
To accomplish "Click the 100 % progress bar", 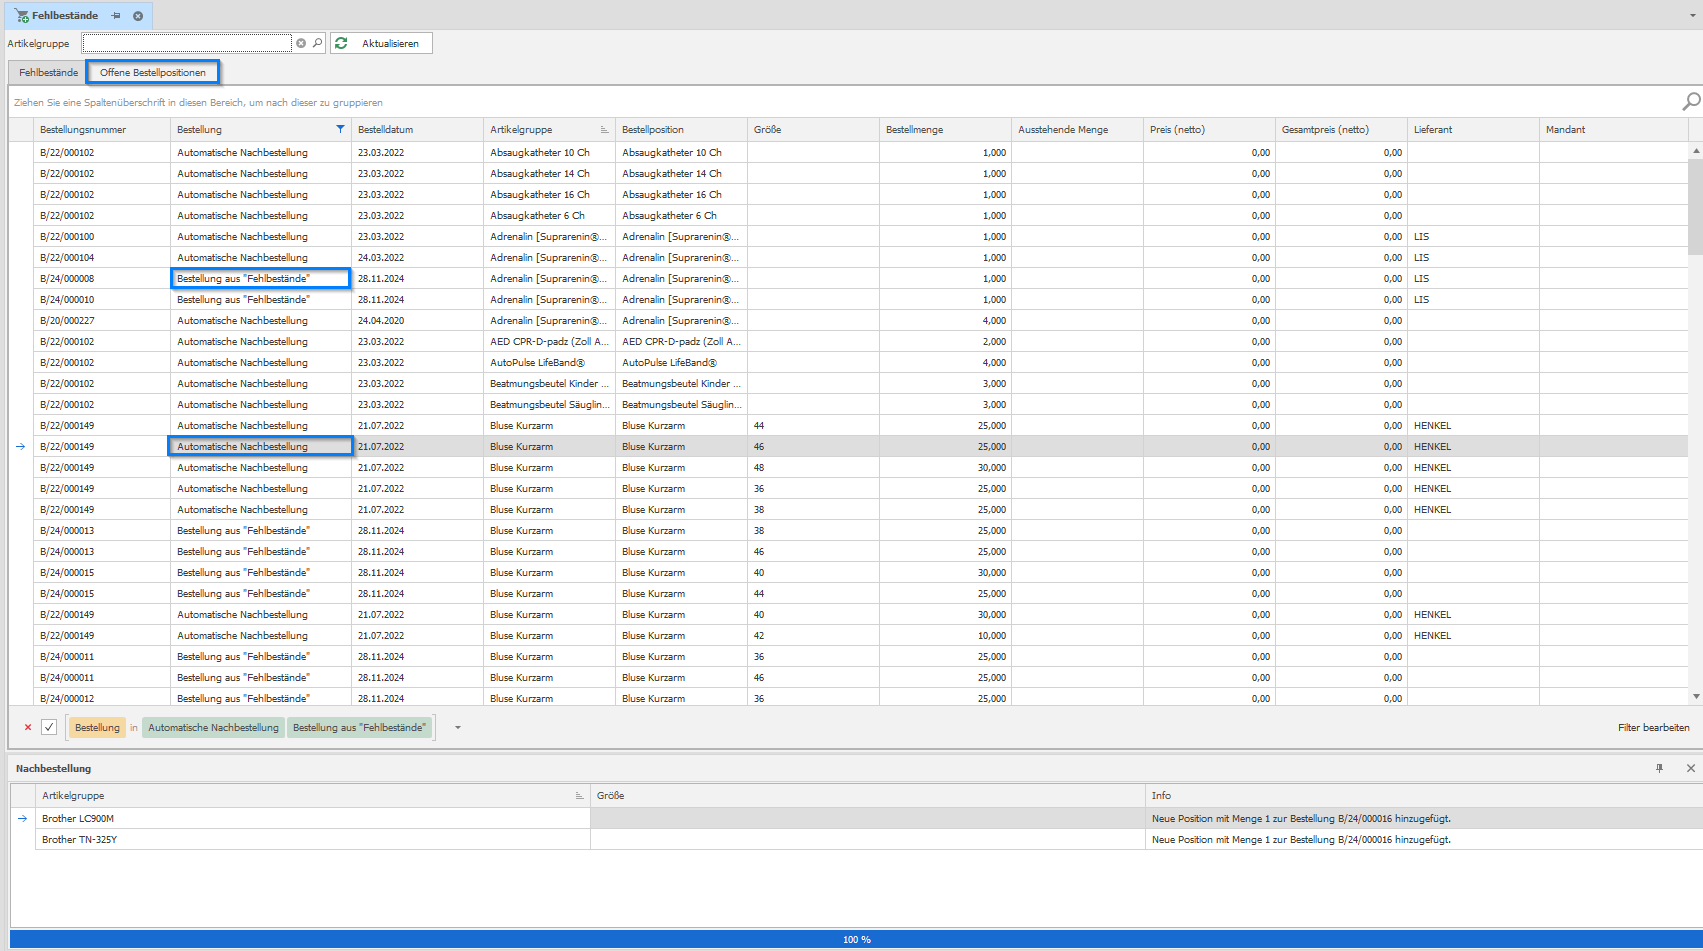I will pyautogui.click(x=856, y=939).
